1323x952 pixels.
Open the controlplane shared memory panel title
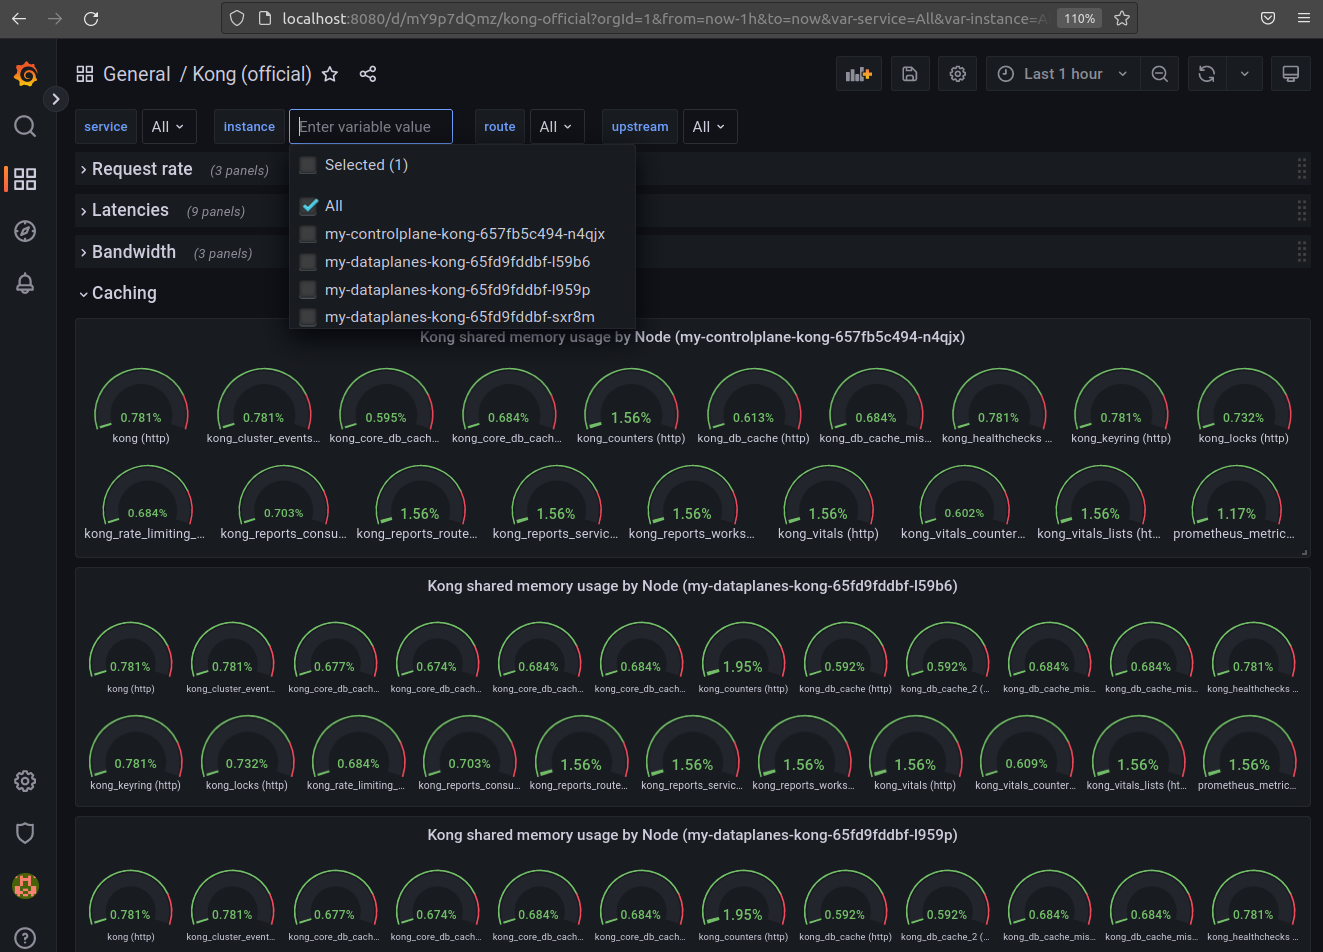[692, 337]
